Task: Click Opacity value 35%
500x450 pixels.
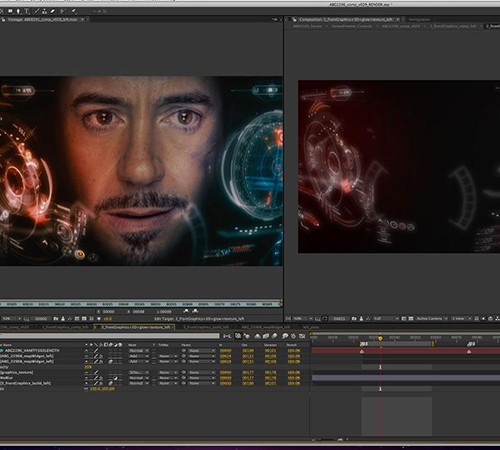Action: [88, 367]
